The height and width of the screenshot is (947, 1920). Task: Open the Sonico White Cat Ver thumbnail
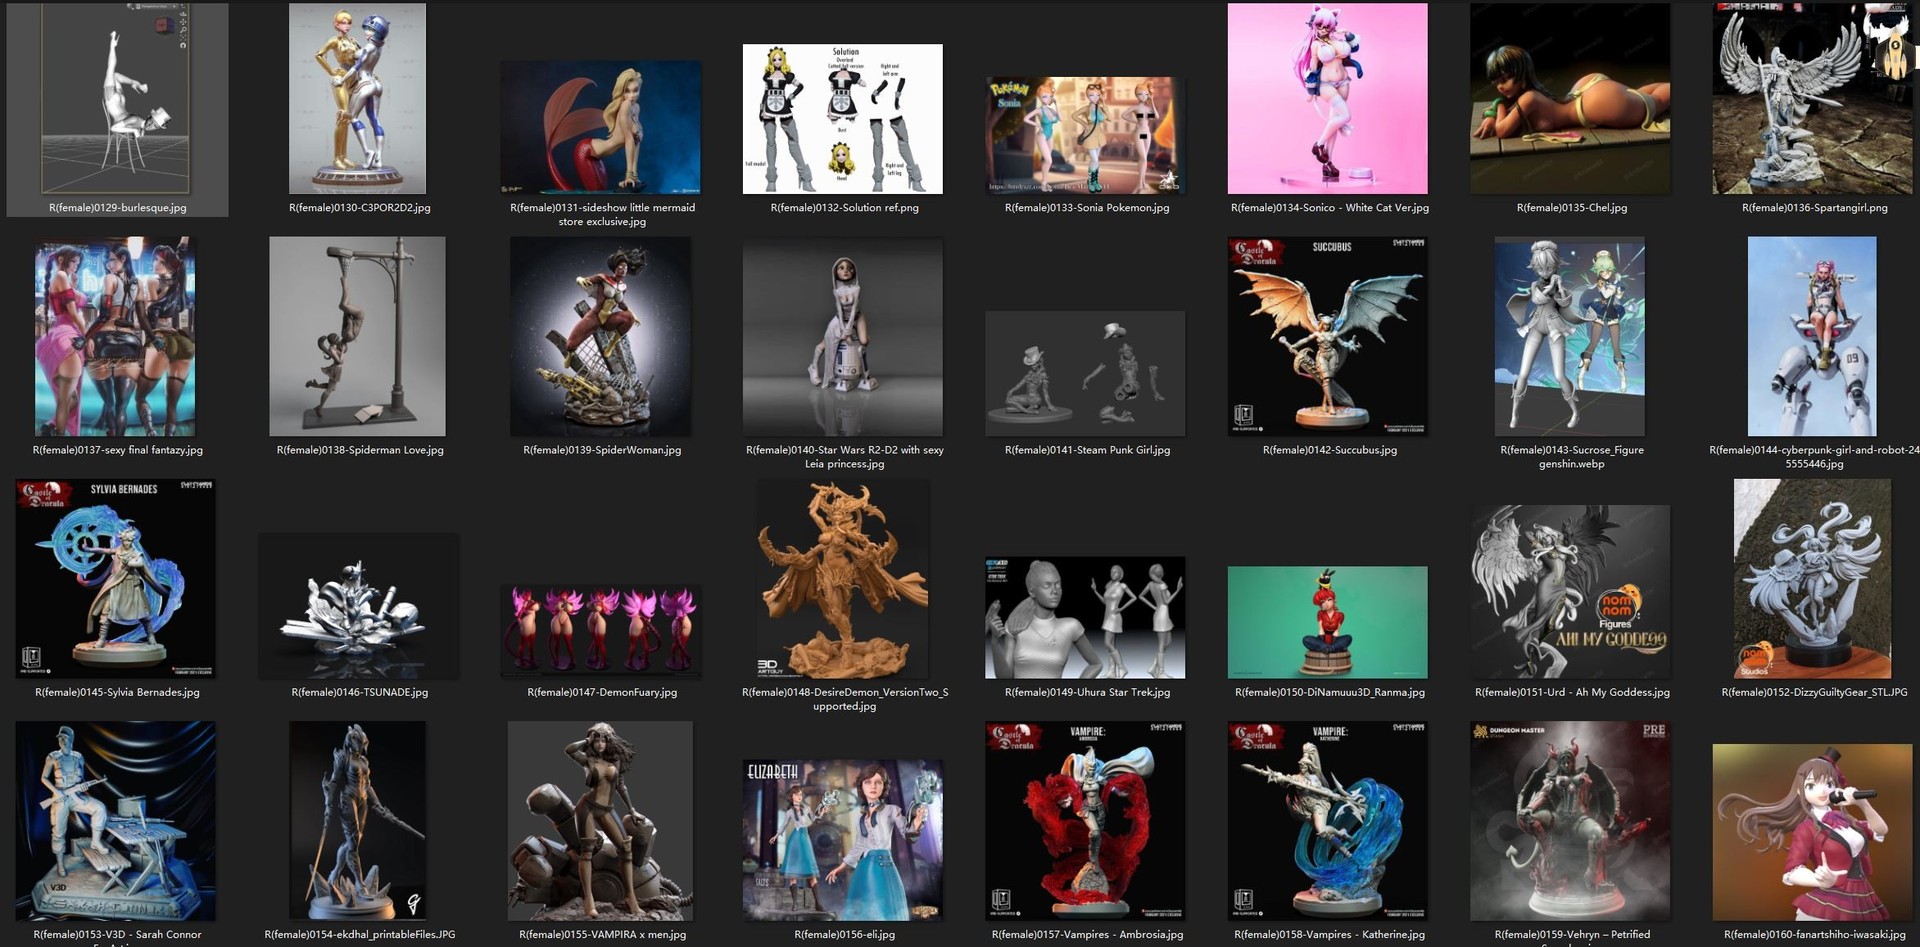[x=1328, y=99]
